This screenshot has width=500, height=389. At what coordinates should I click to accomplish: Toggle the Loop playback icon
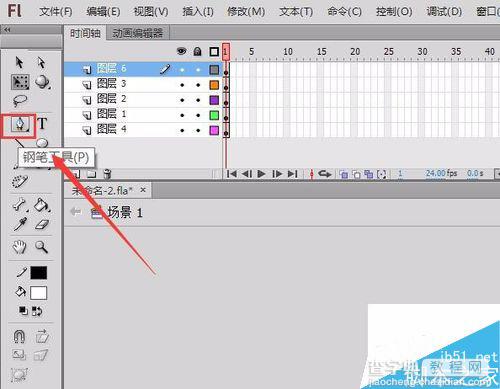tap(324, 174)
